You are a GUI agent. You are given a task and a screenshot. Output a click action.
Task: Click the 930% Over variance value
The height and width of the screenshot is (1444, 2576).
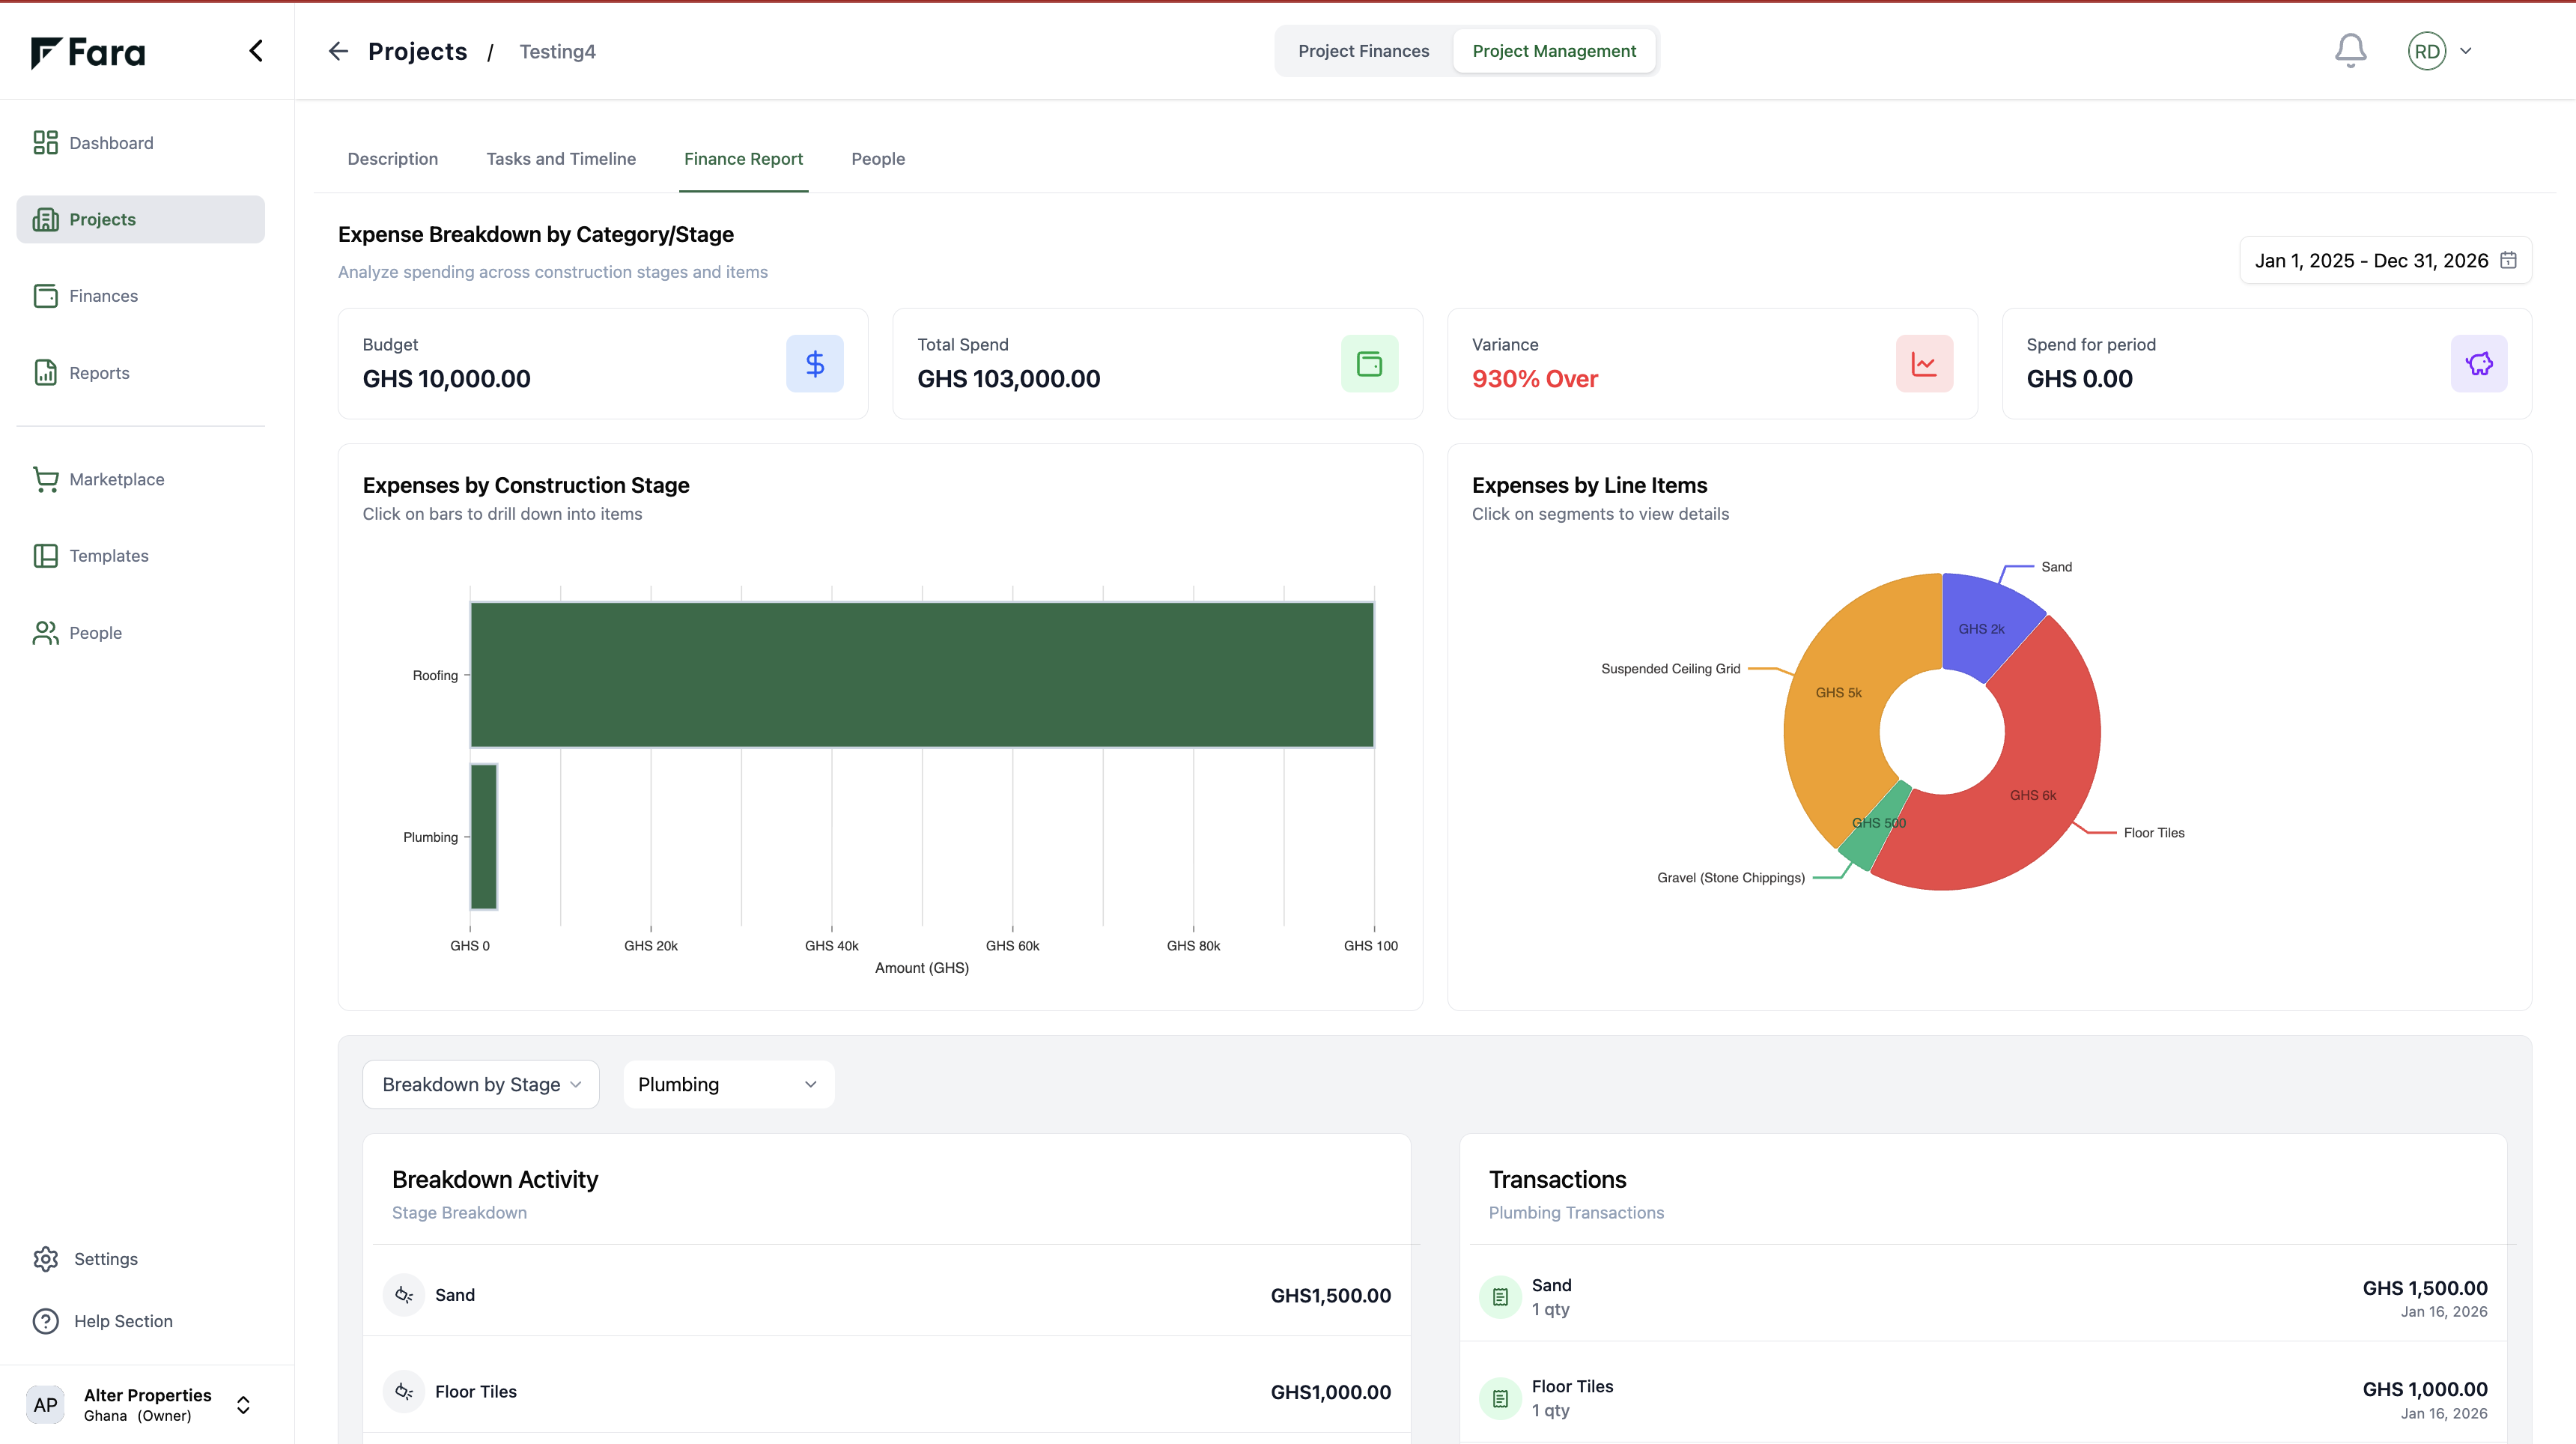tap(1534, 379)
